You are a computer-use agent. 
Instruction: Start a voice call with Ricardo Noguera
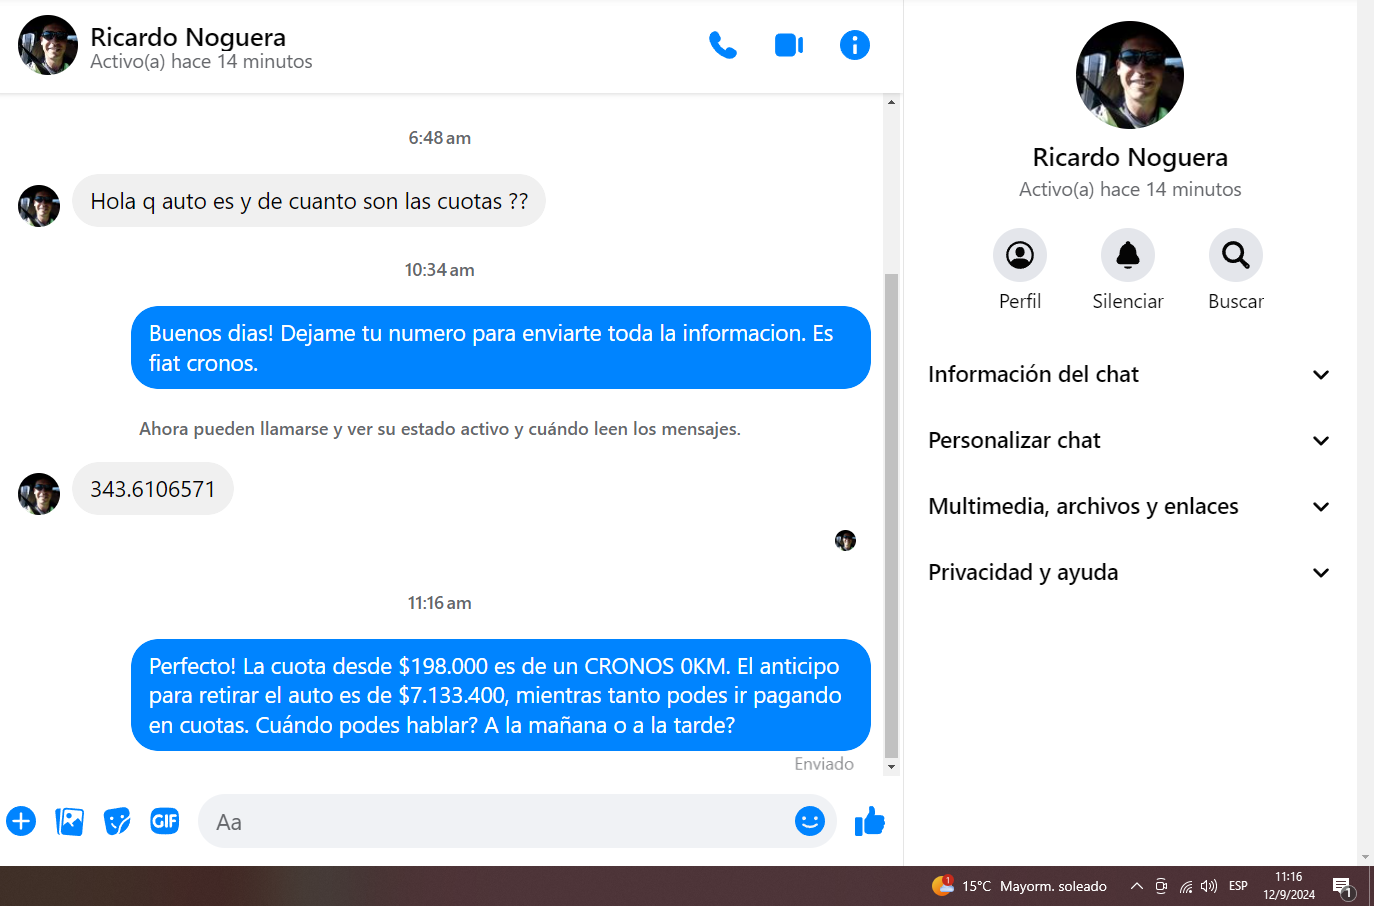[x=722, y=45]
